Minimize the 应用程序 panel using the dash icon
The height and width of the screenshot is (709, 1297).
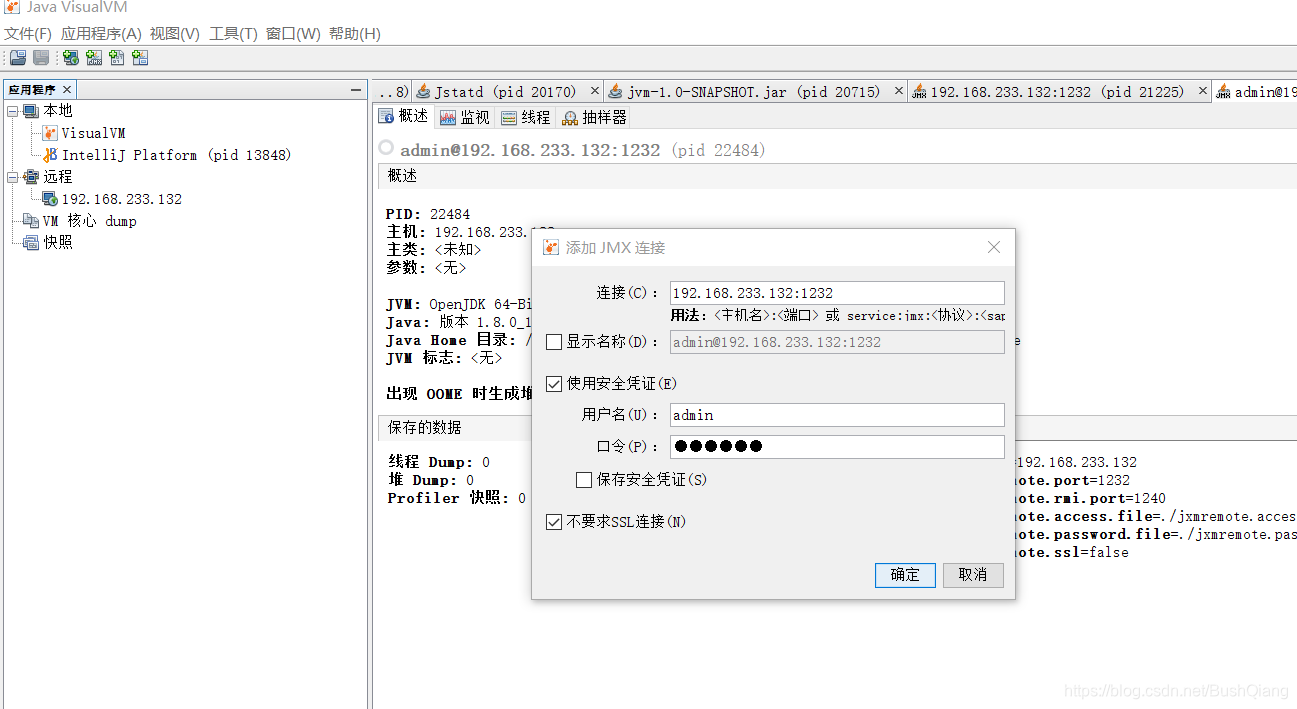(356, 90)
